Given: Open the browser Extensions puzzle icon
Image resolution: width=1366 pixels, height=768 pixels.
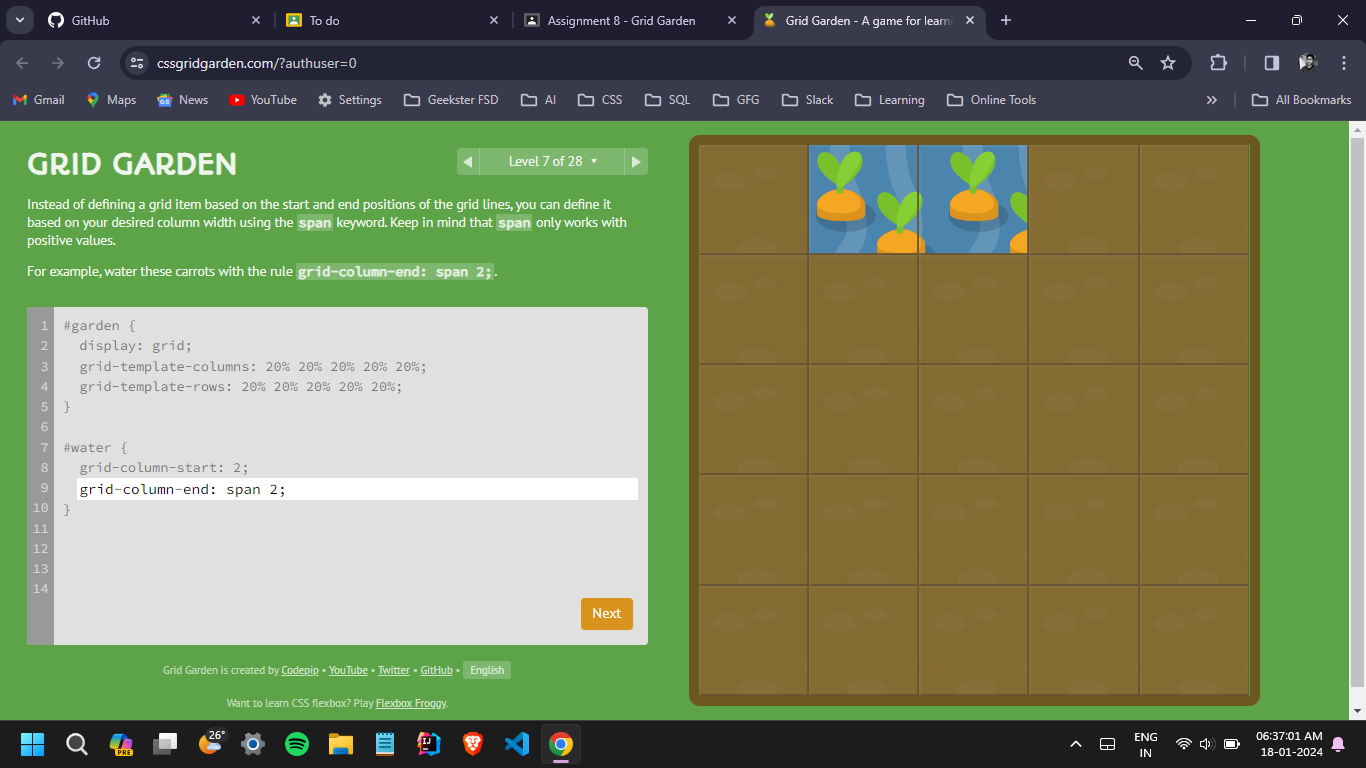Looking at the screenshot, I should click(x=1218, y=63).
